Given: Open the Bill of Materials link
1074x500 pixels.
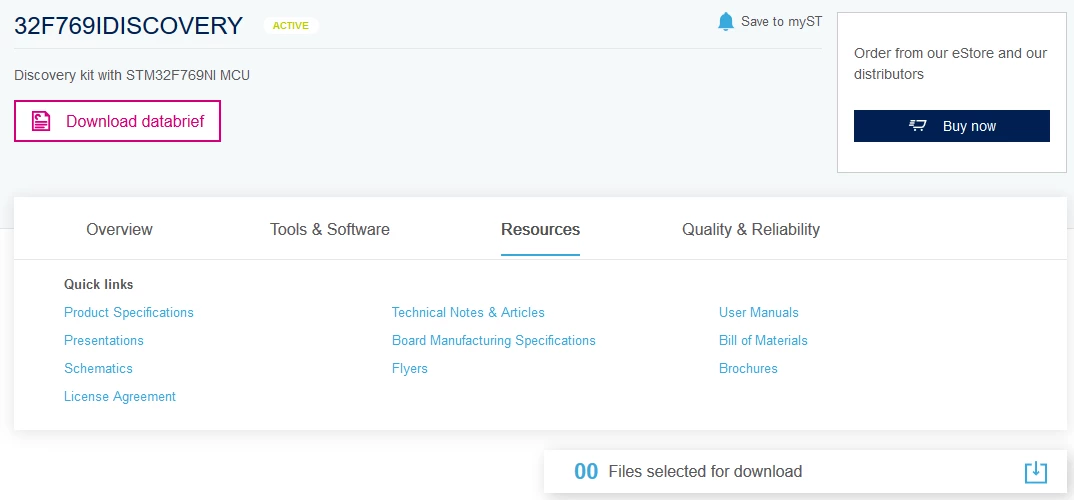Looking at the screenshot, I should coord(763,340).
